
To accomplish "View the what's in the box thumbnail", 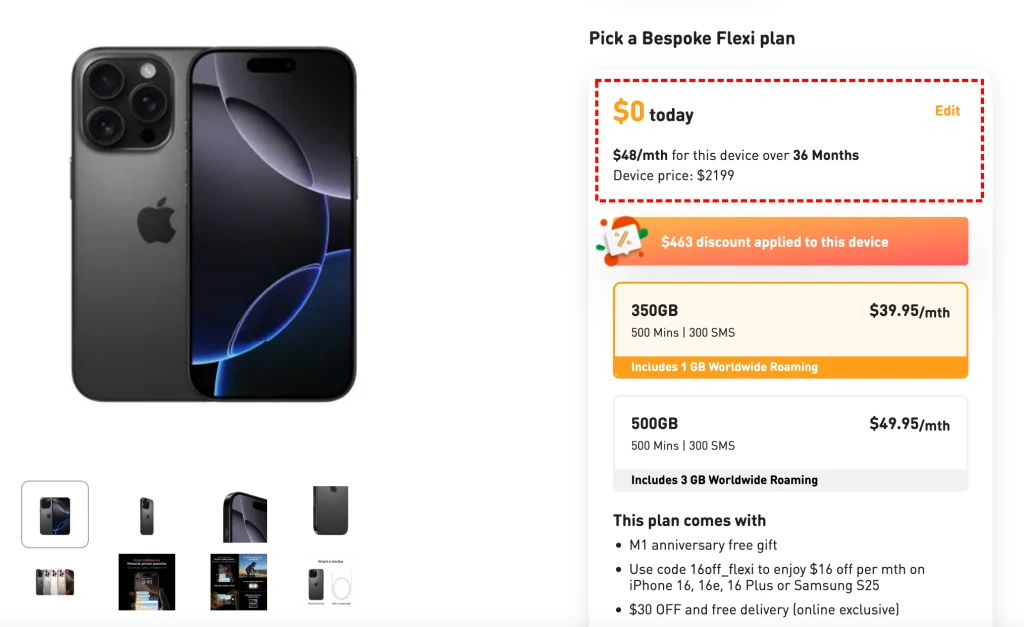I will pos(330,582).
